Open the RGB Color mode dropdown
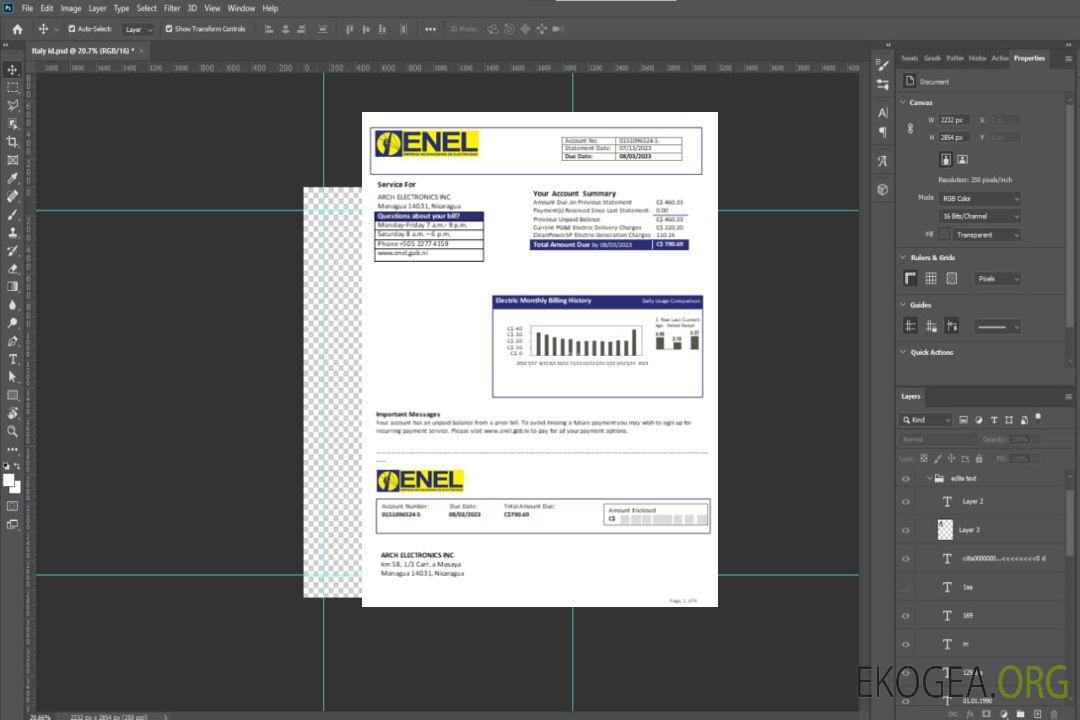The width and height of the screenshot is (1080, 720). tap(979, 198)
